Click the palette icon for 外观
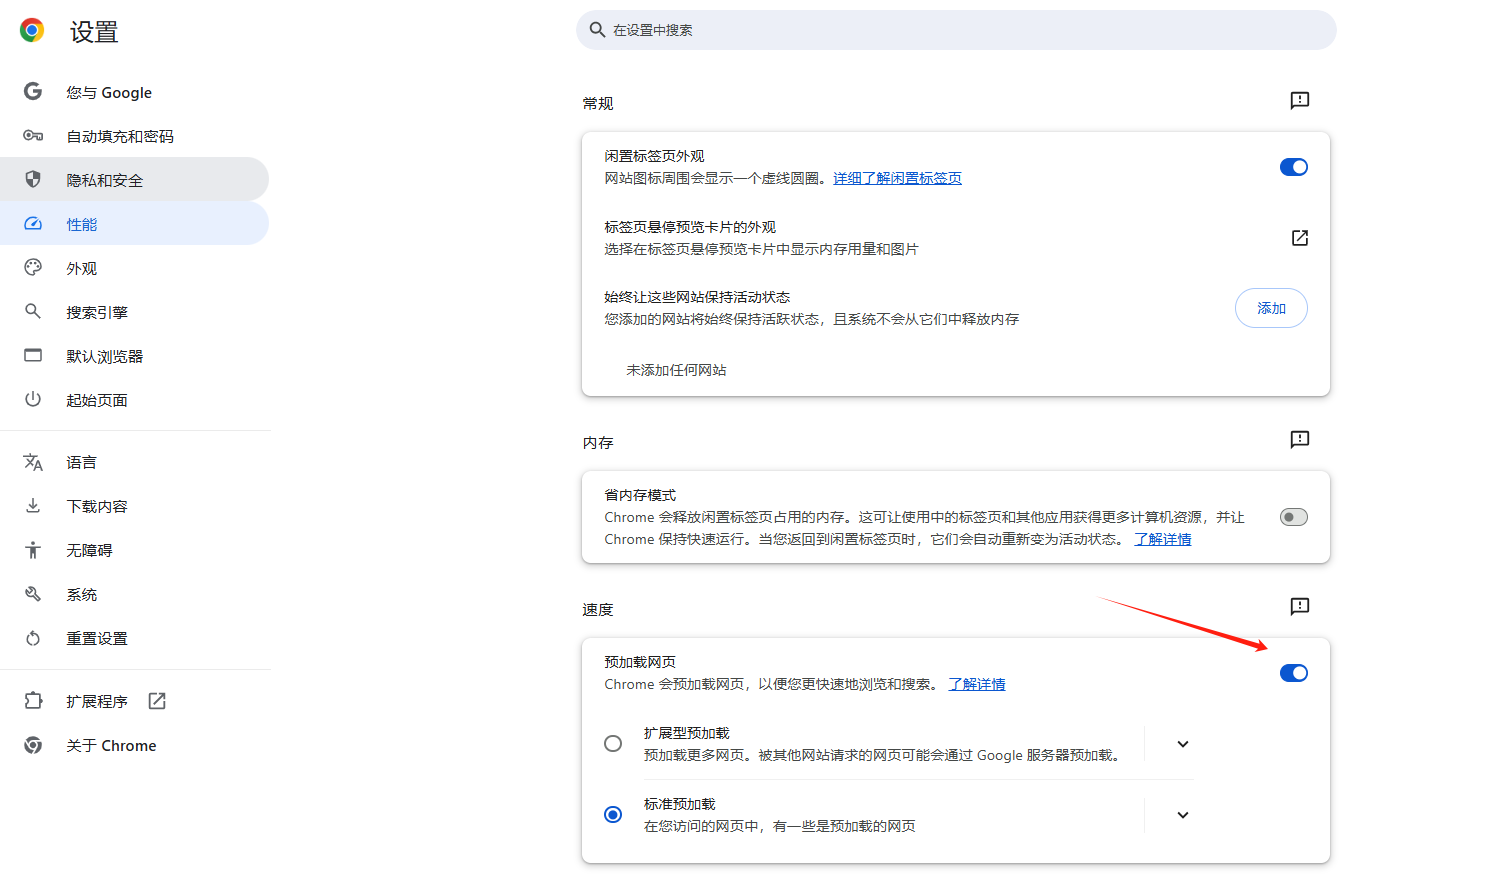 [33, 268]
